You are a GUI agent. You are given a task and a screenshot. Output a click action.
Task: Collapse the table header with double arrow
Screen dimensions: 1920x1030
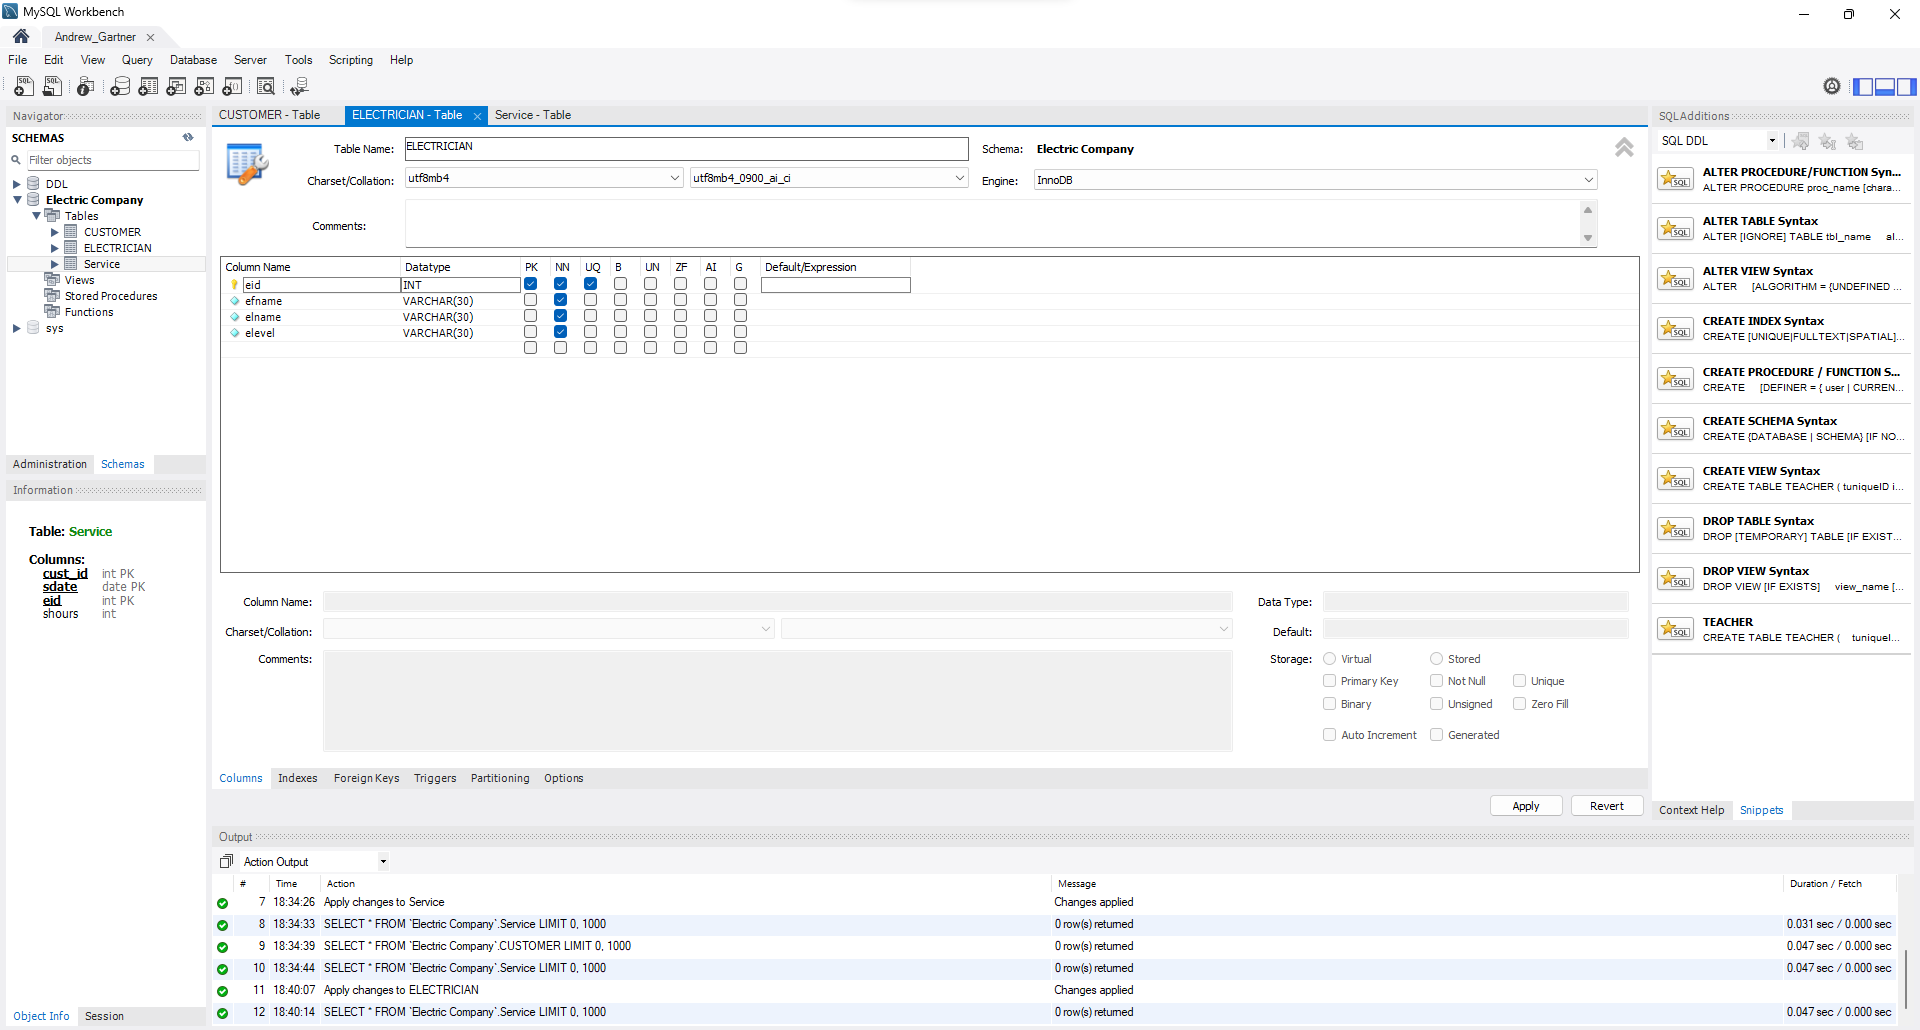click(1624, 148)
